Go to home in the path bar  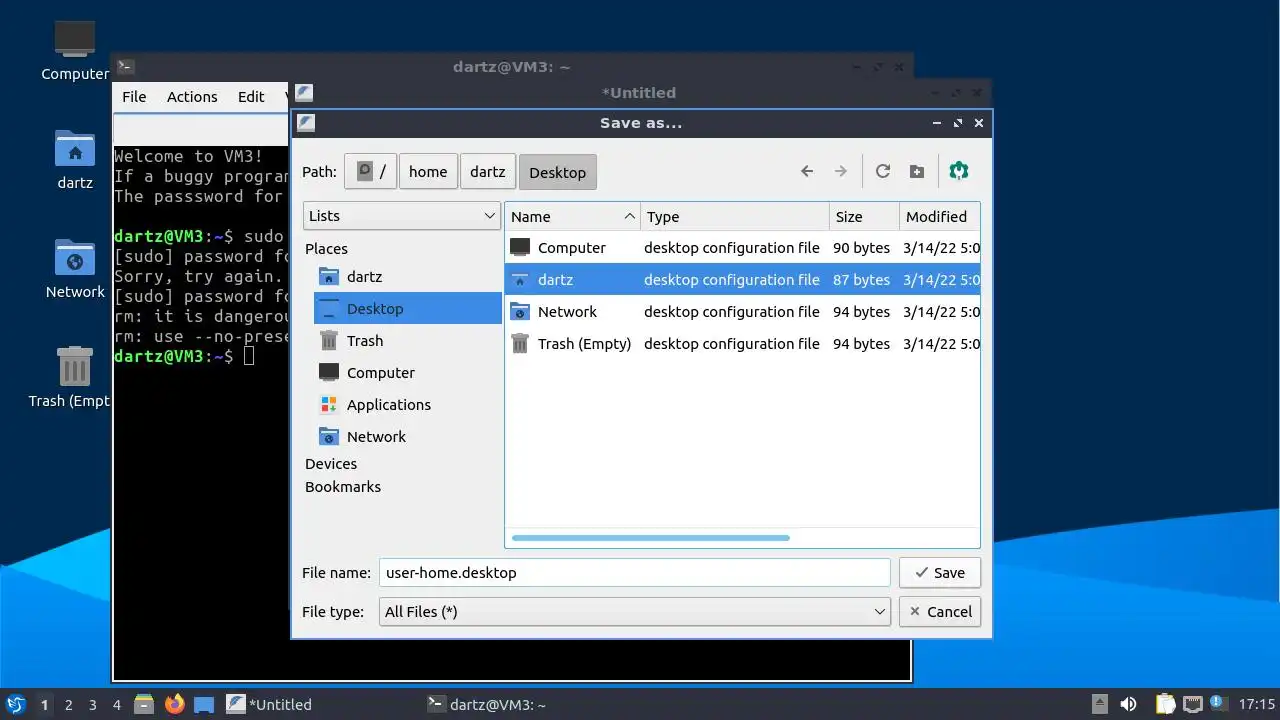tap(428, 171)
